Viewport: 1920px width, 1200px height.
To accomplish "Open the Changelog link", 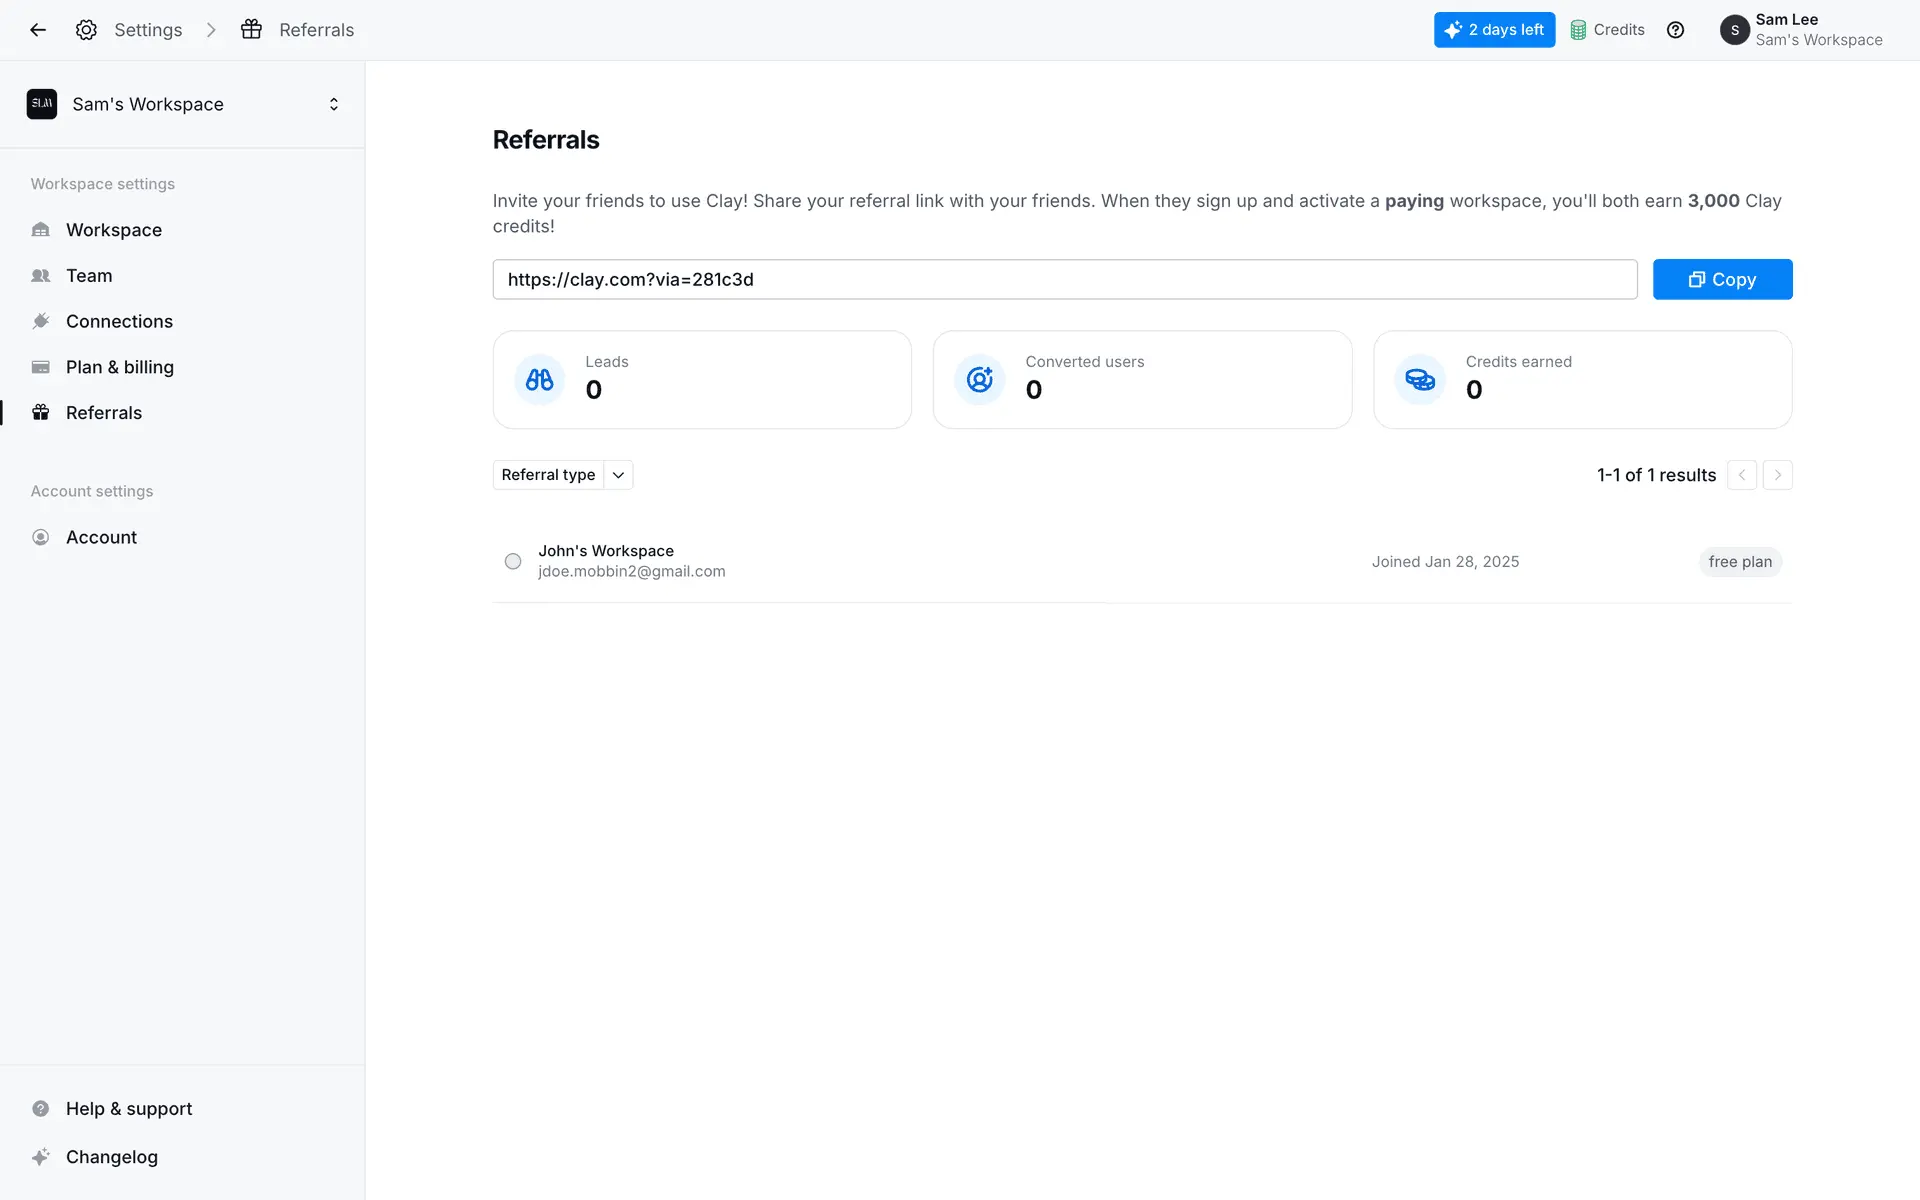I will pyautogui.click(x=112, y=1157).
